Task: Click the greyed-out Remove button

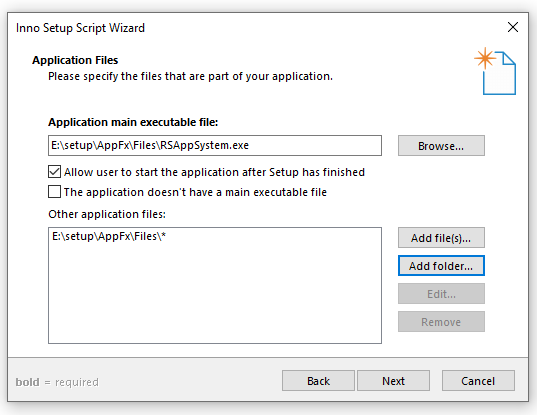Action: (x=441, y=322)
